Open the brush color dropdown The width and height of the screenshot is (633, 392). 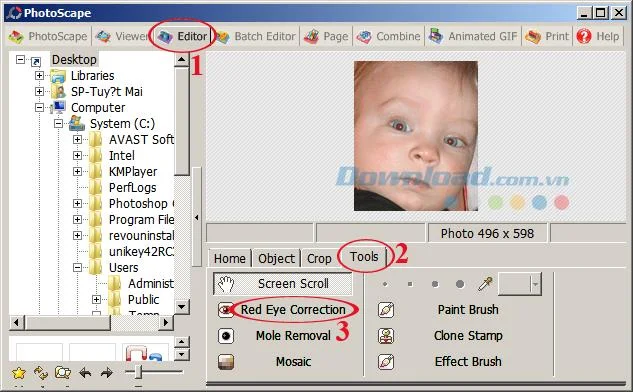(x=535, y=284)
